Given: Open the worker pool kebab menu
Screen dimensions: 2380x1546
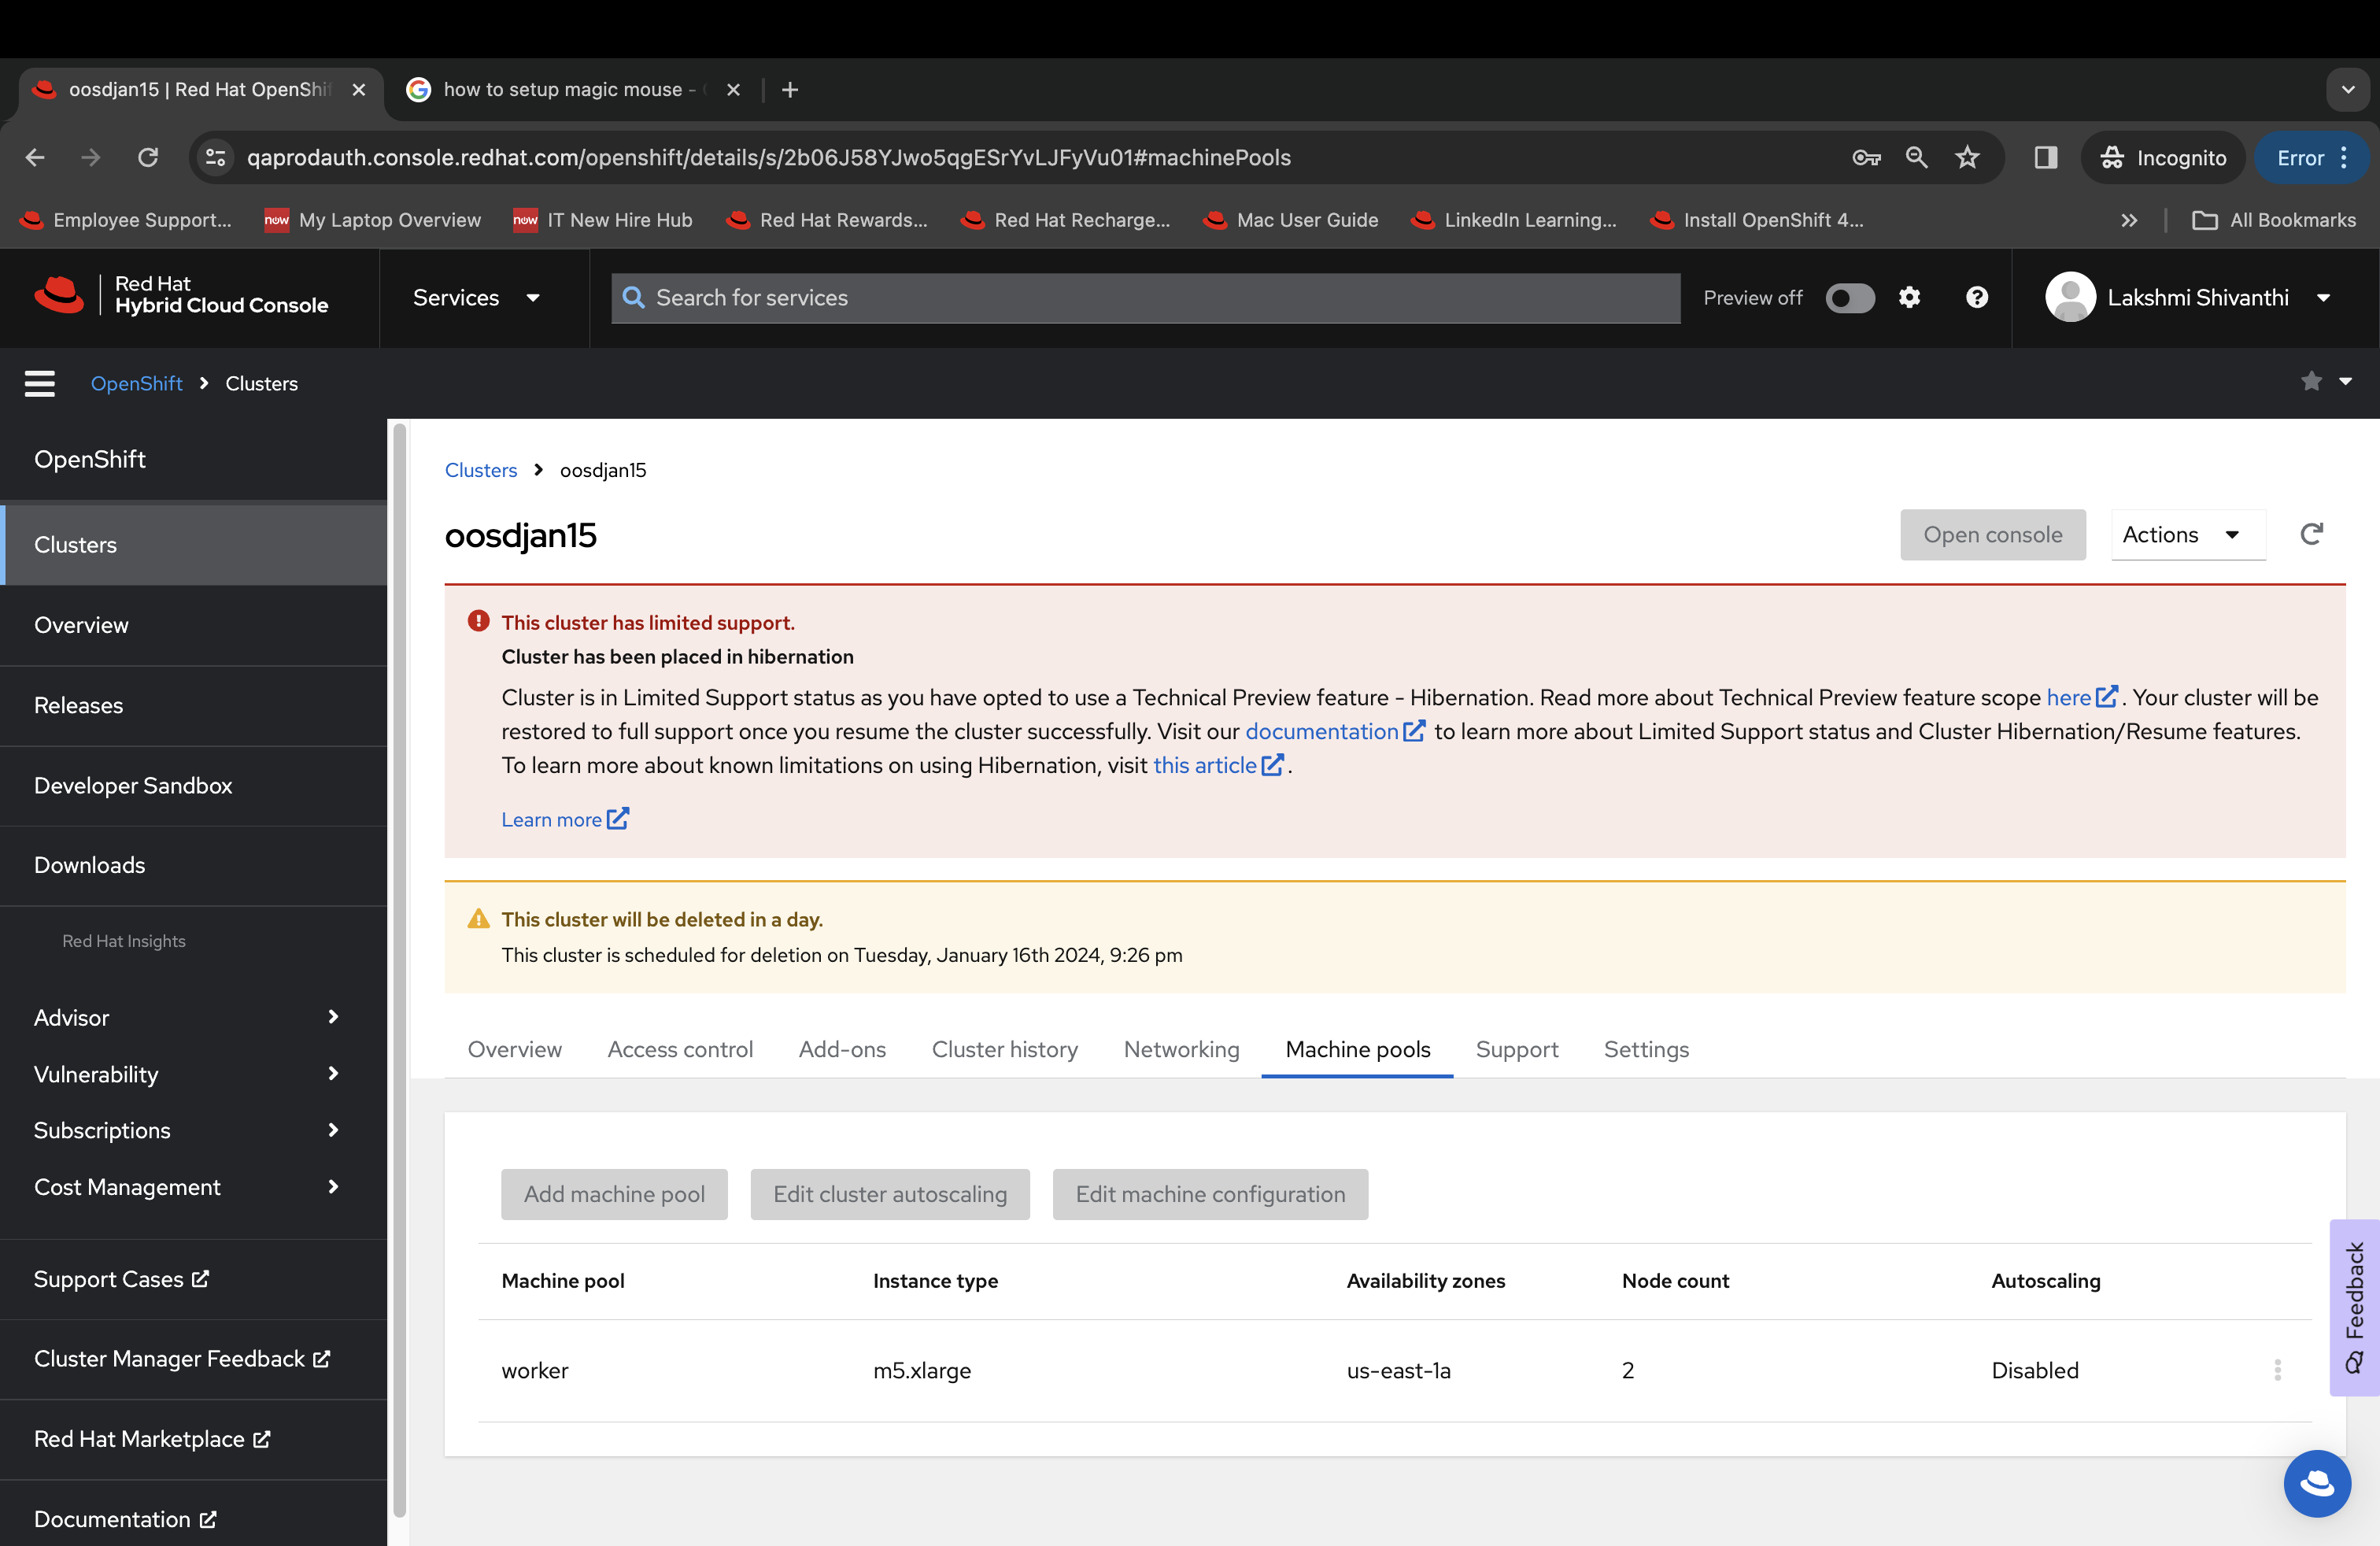Looking at the screenshot, I should [x=2277, y=1369].
